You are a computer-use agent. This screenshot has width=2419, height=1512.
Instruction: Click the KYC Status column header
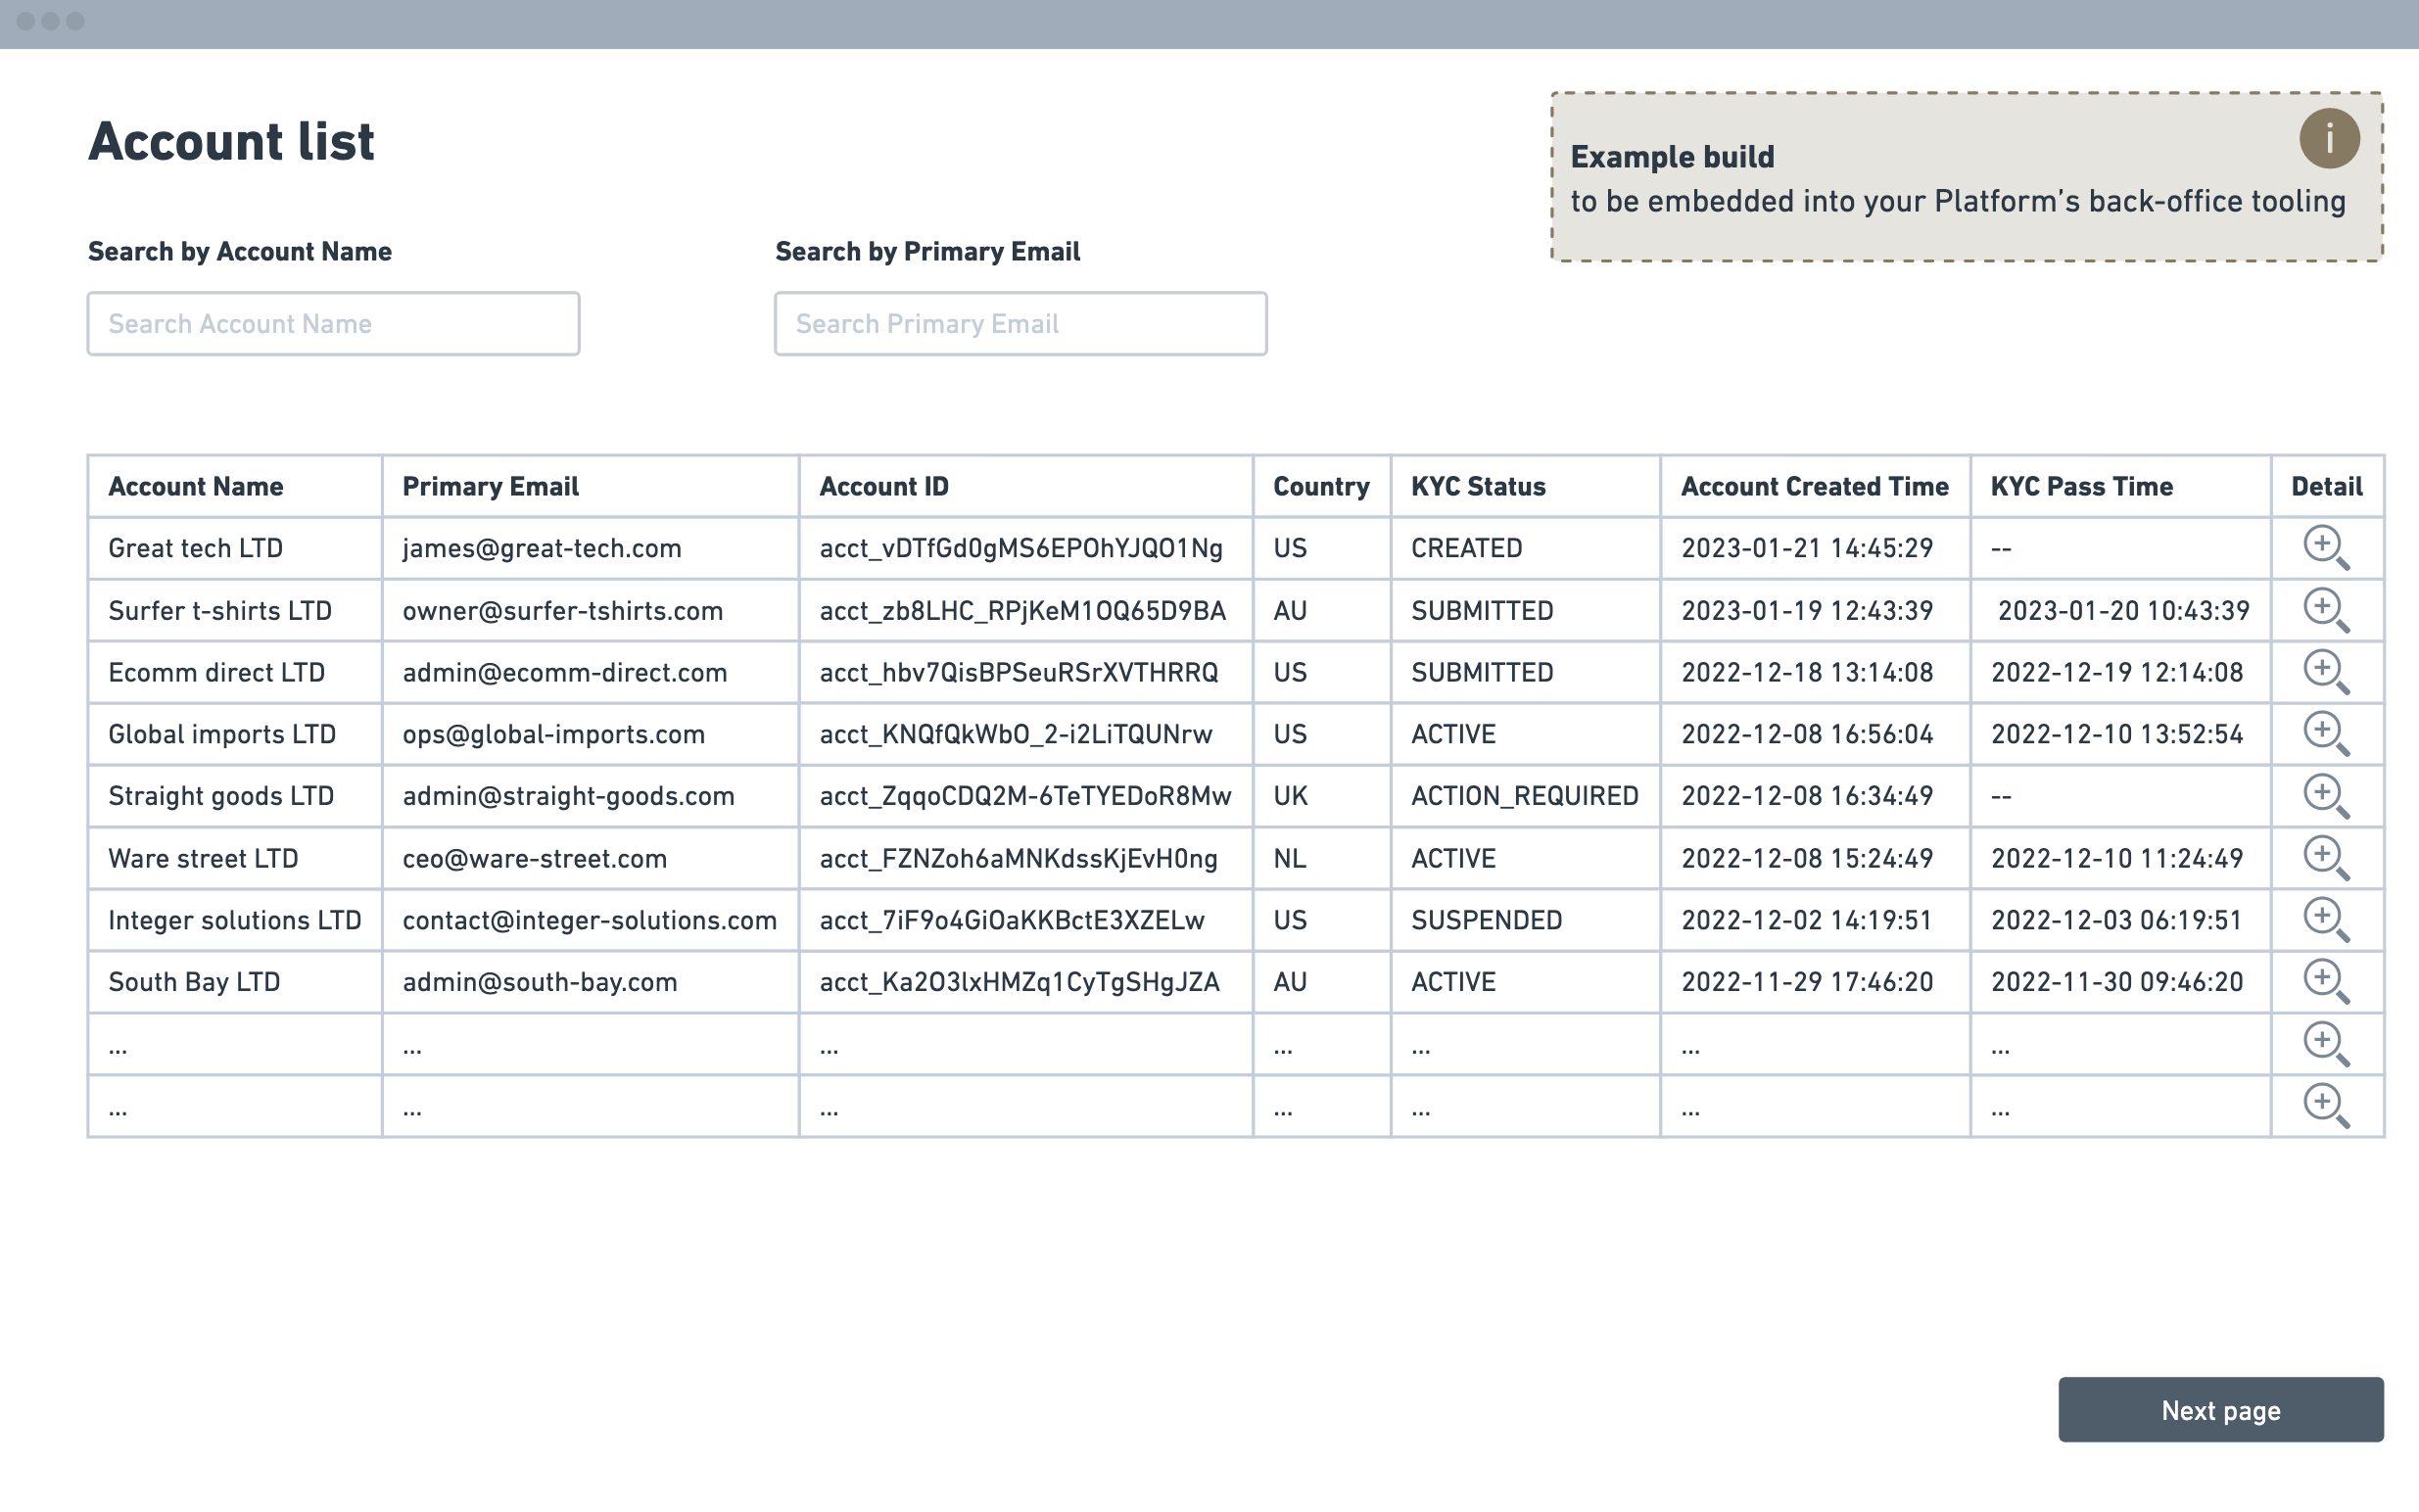pyautogui.click(x=1478, y=486)
